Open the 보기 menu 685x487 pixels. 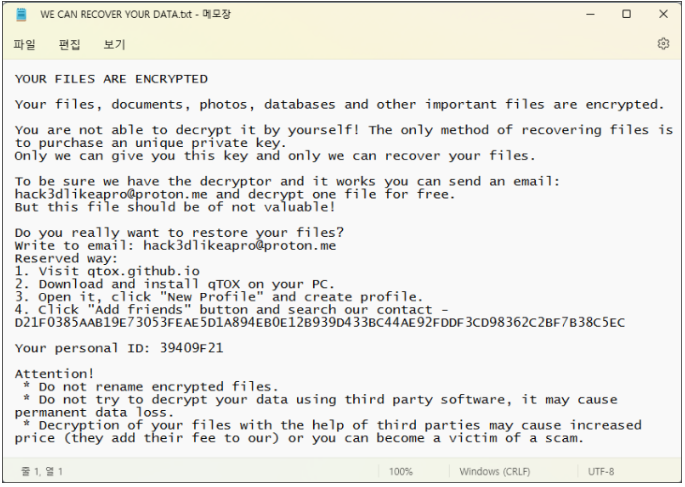(x=114, y=44)
